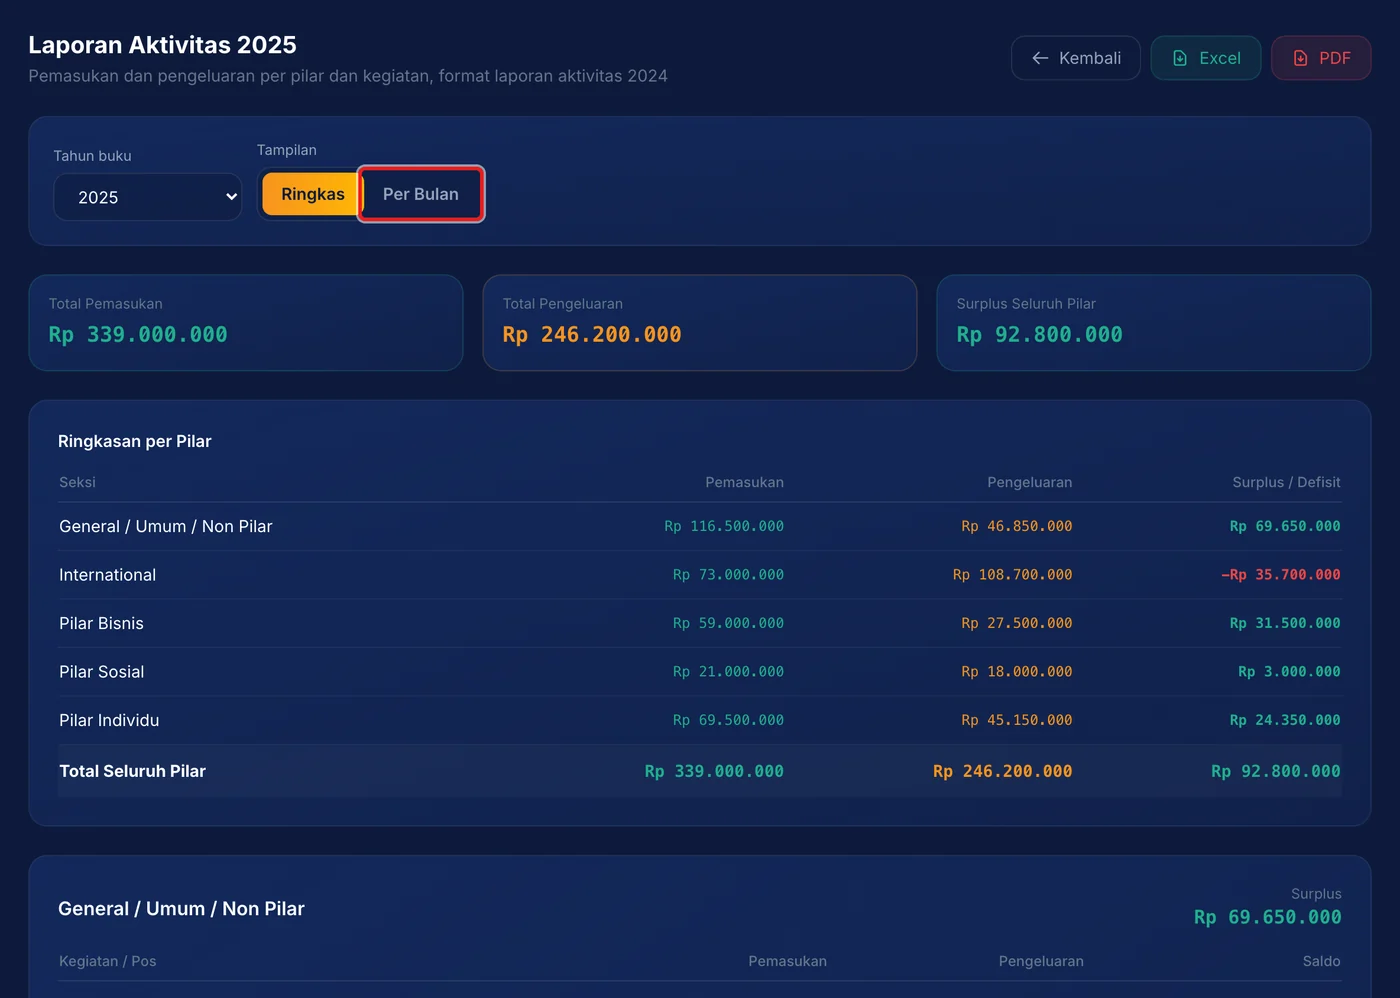The width and height of the screenshot is (1400, 998).
Task: Click the Seksi column header
Action: point(77,482)
